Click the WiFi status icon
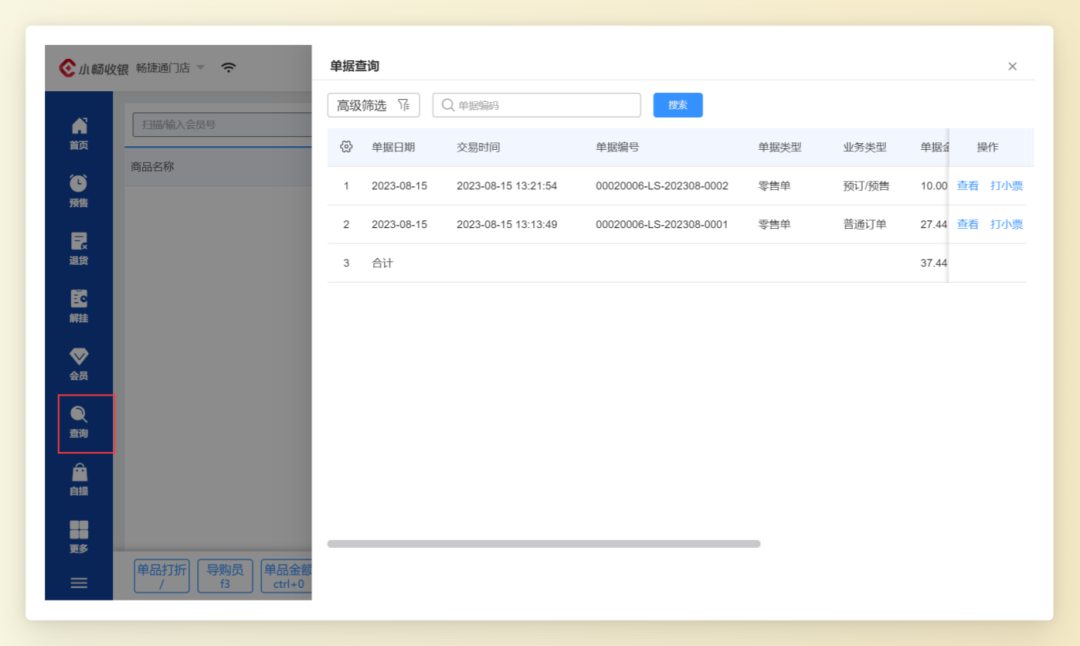Image resolution: width=1080 pixels, height=646 pixels. click(229, 67)
